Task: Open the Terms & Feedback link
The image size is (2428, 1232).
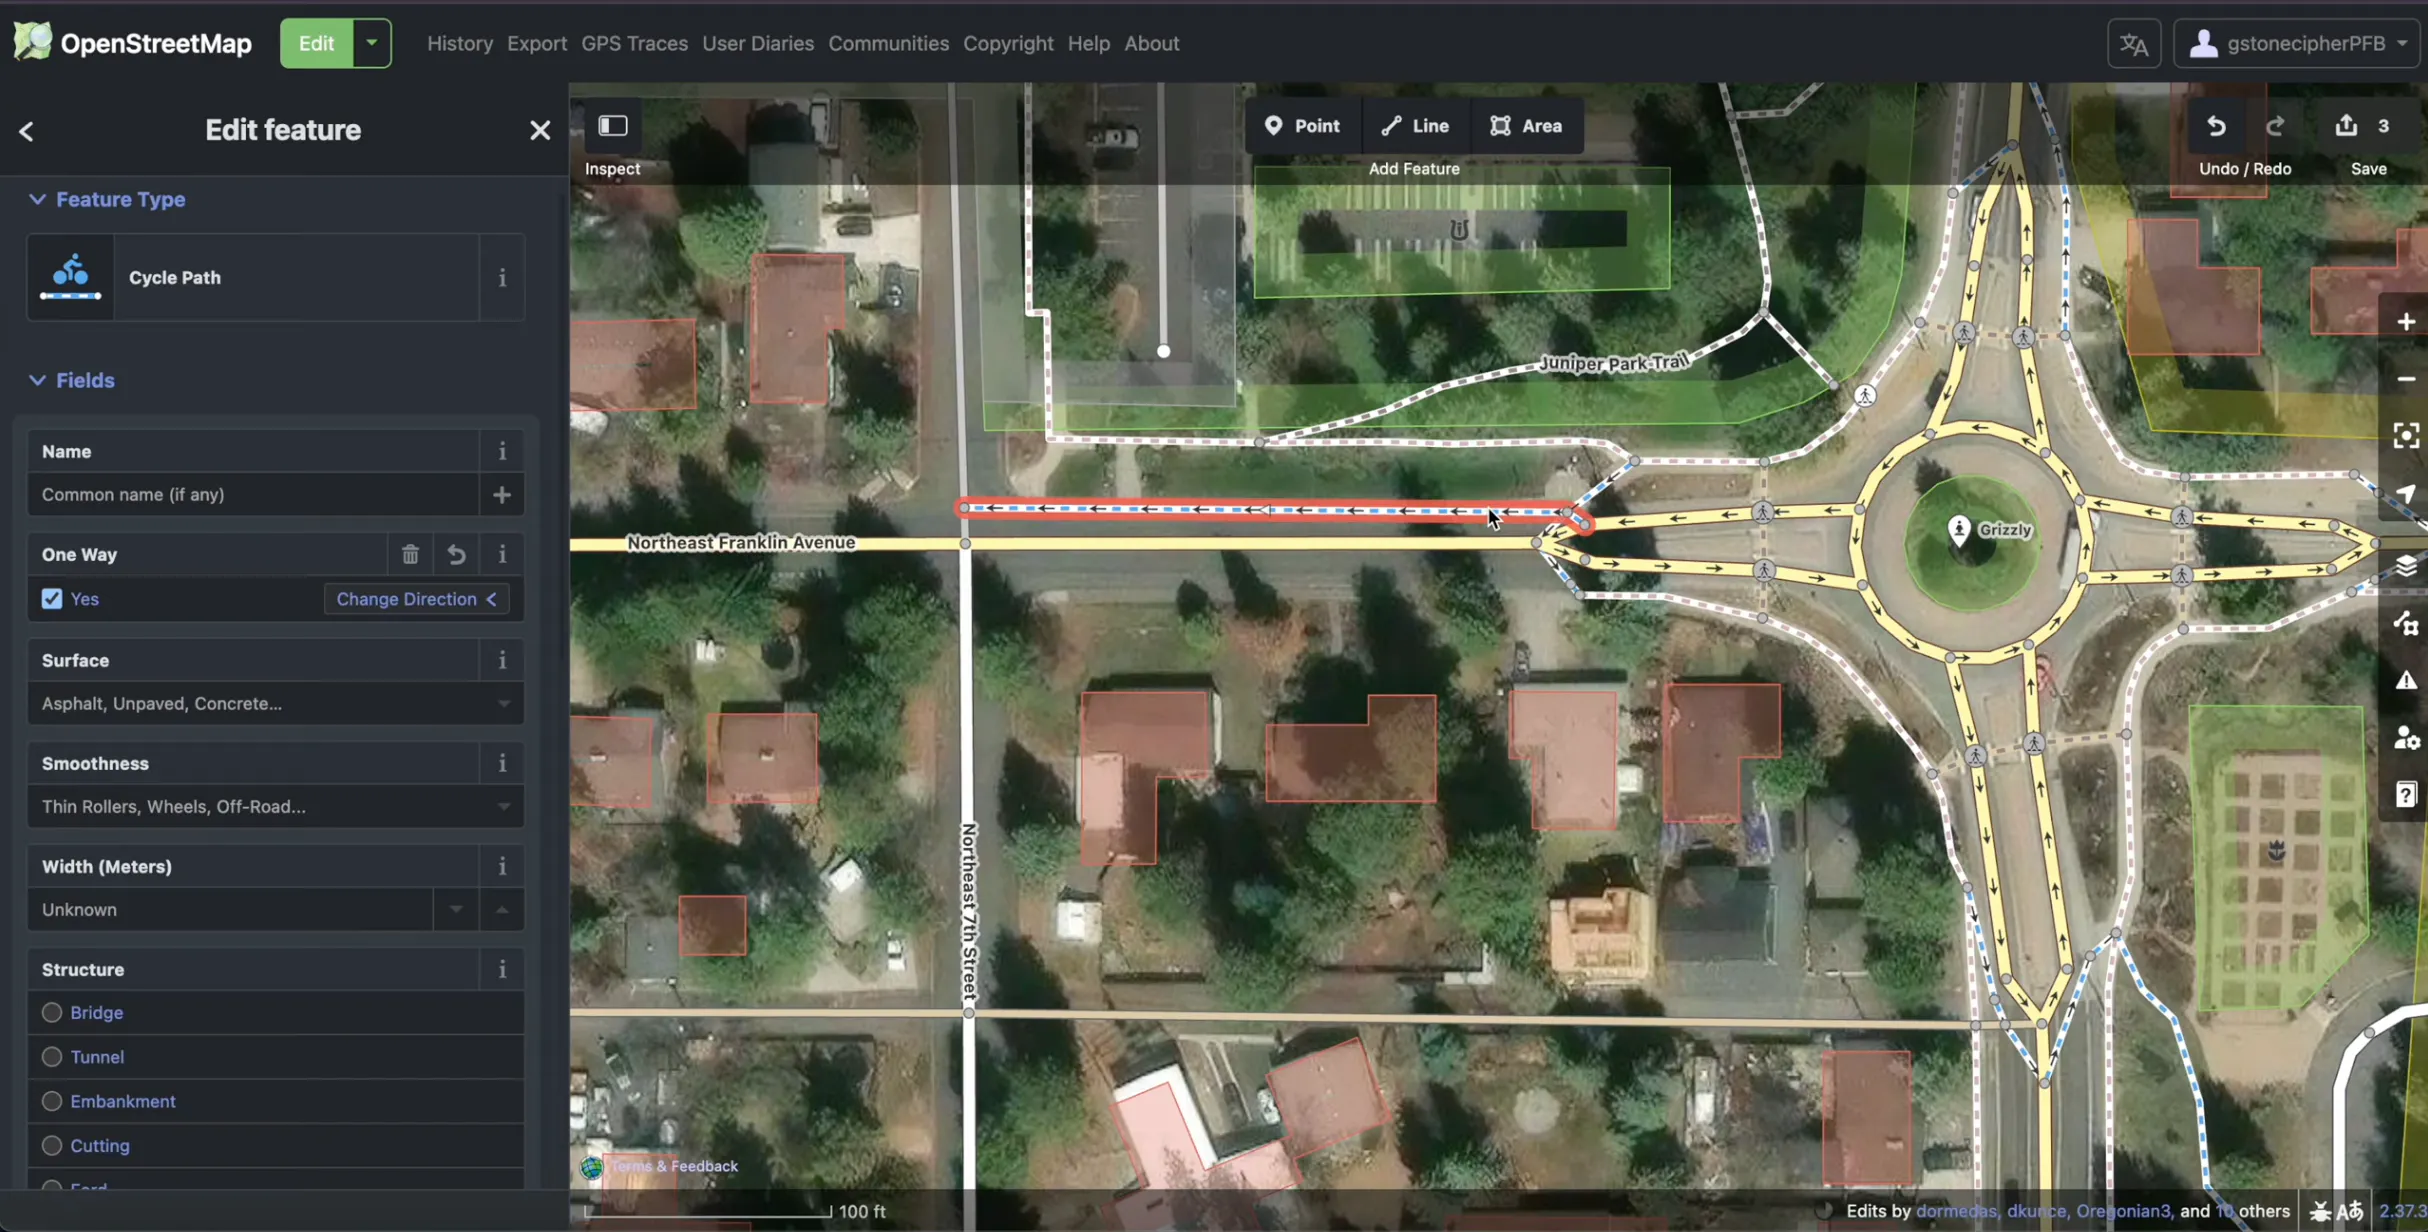Action: (673, 1166)
